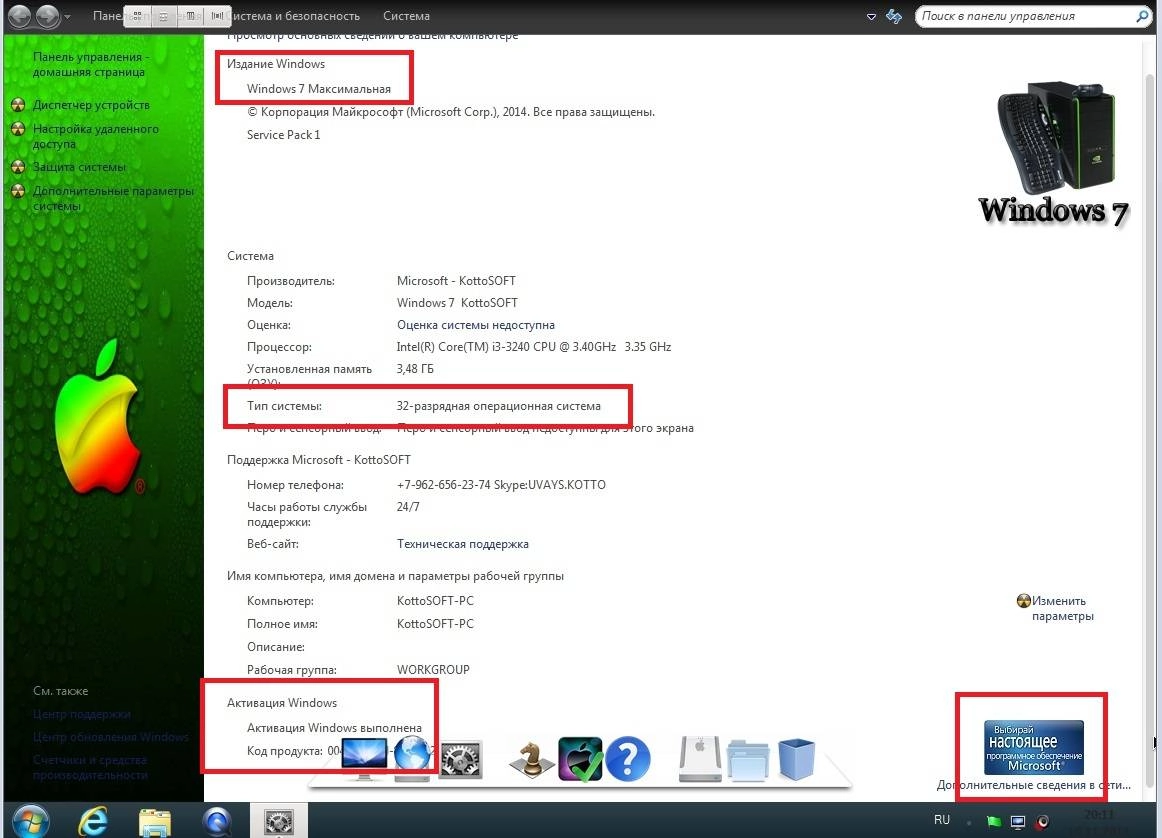Image resolution: width=1162 pixels, height=838 pixels.
Task: Click network monitor tray icon
Action: click(x=1017, y=822)
